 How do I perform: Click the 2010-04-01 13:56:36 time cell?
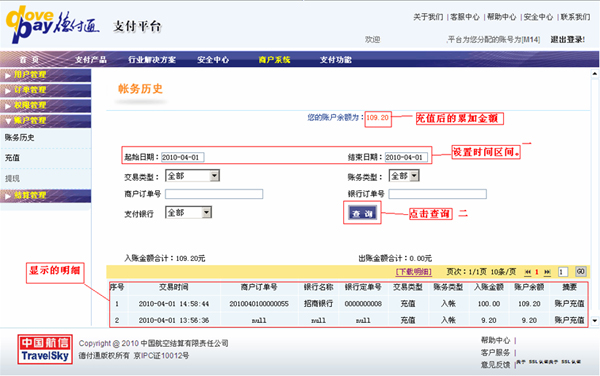point(174,320)
